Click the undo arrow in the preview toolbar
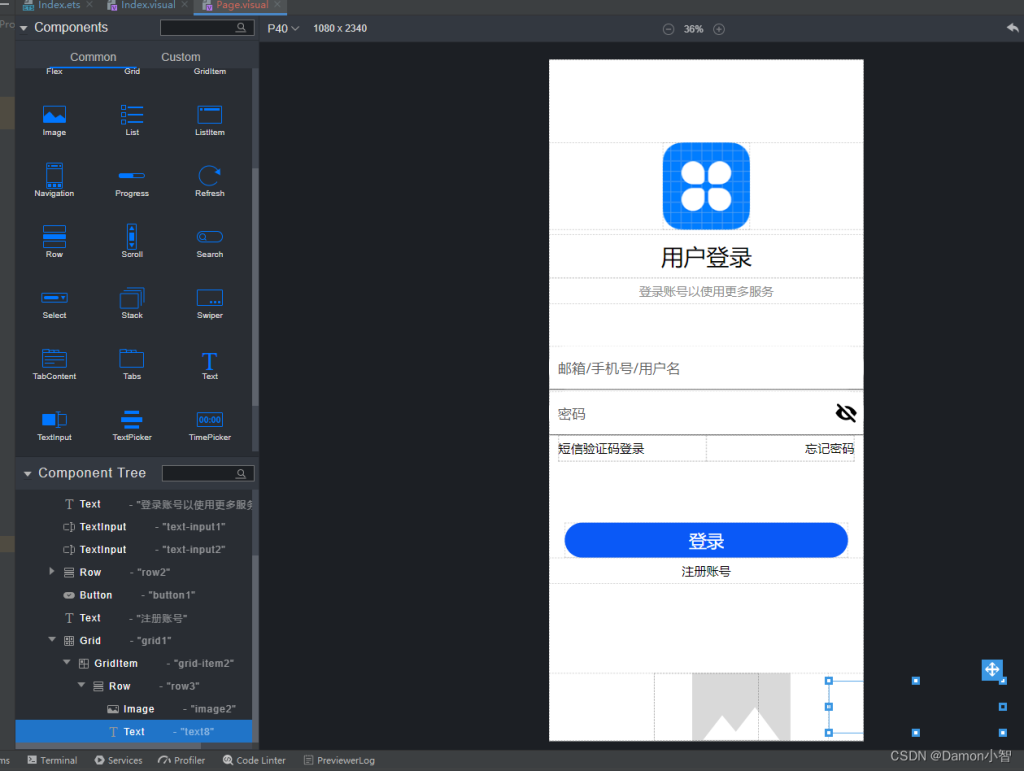1024x771 pixels. (x=1012, y=28)
